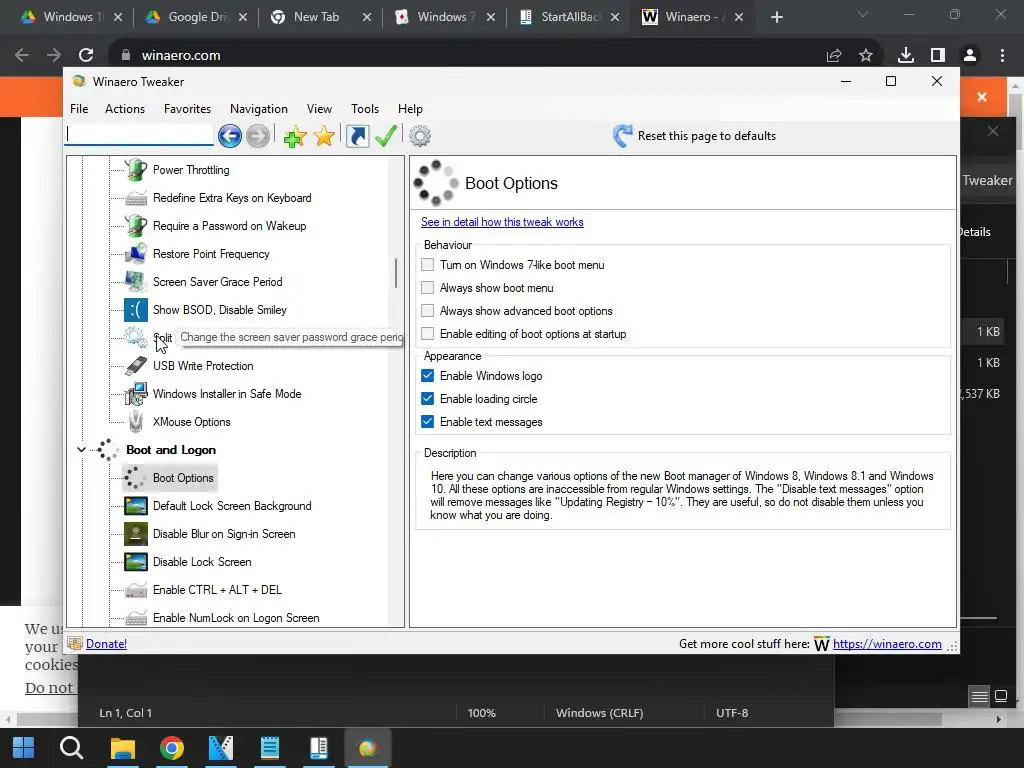Add this page to favorites with plus-star icon
Viewport: 1024px width, 768px height.
click(295, 136)
